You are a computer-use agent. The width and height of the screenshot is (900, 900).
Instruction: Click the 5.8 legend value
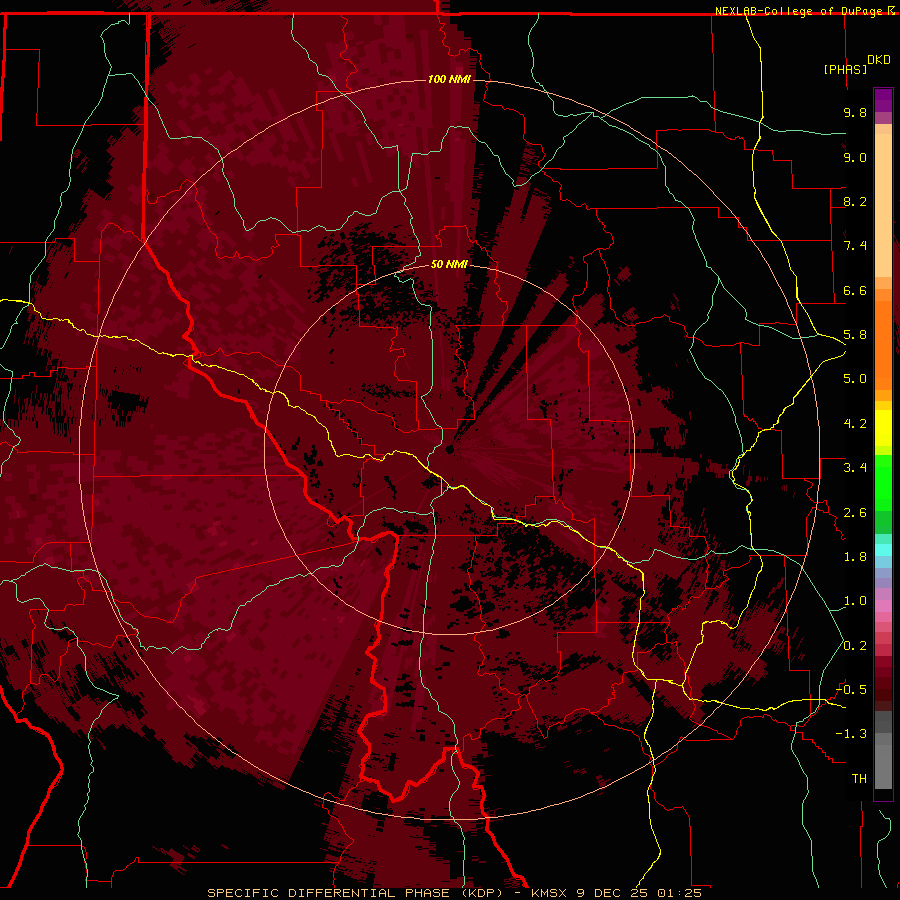click(855, 335)
